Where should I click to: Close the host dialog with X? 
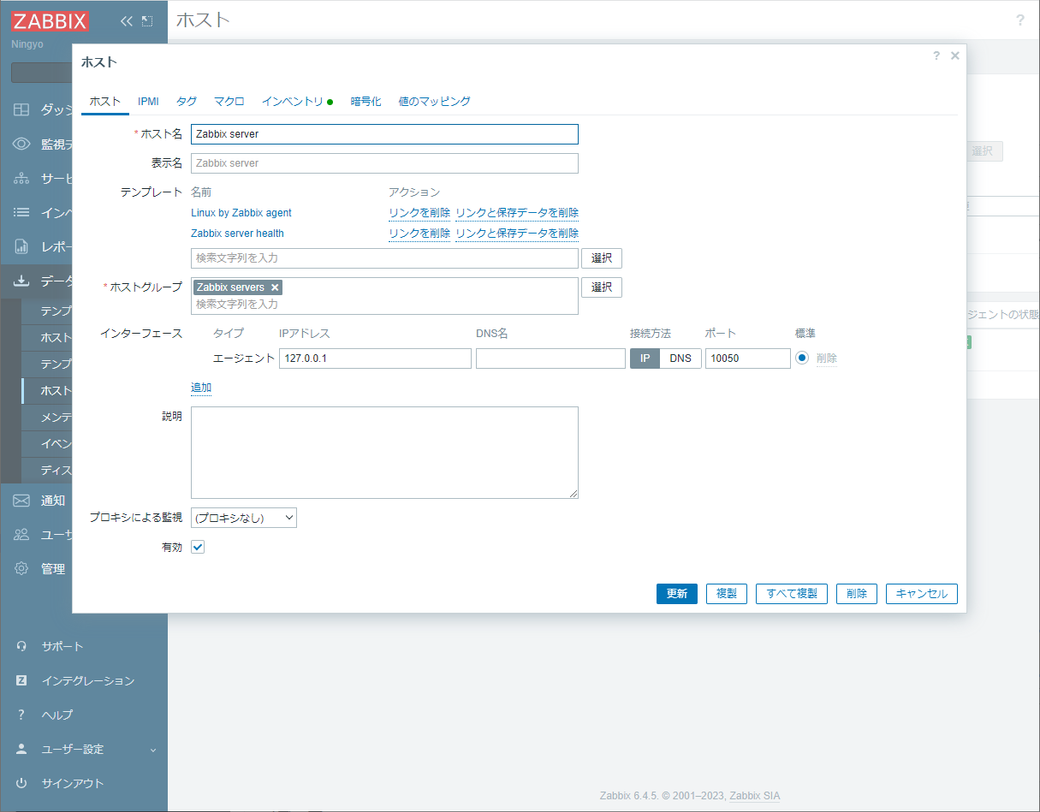[x=955, y=56]
